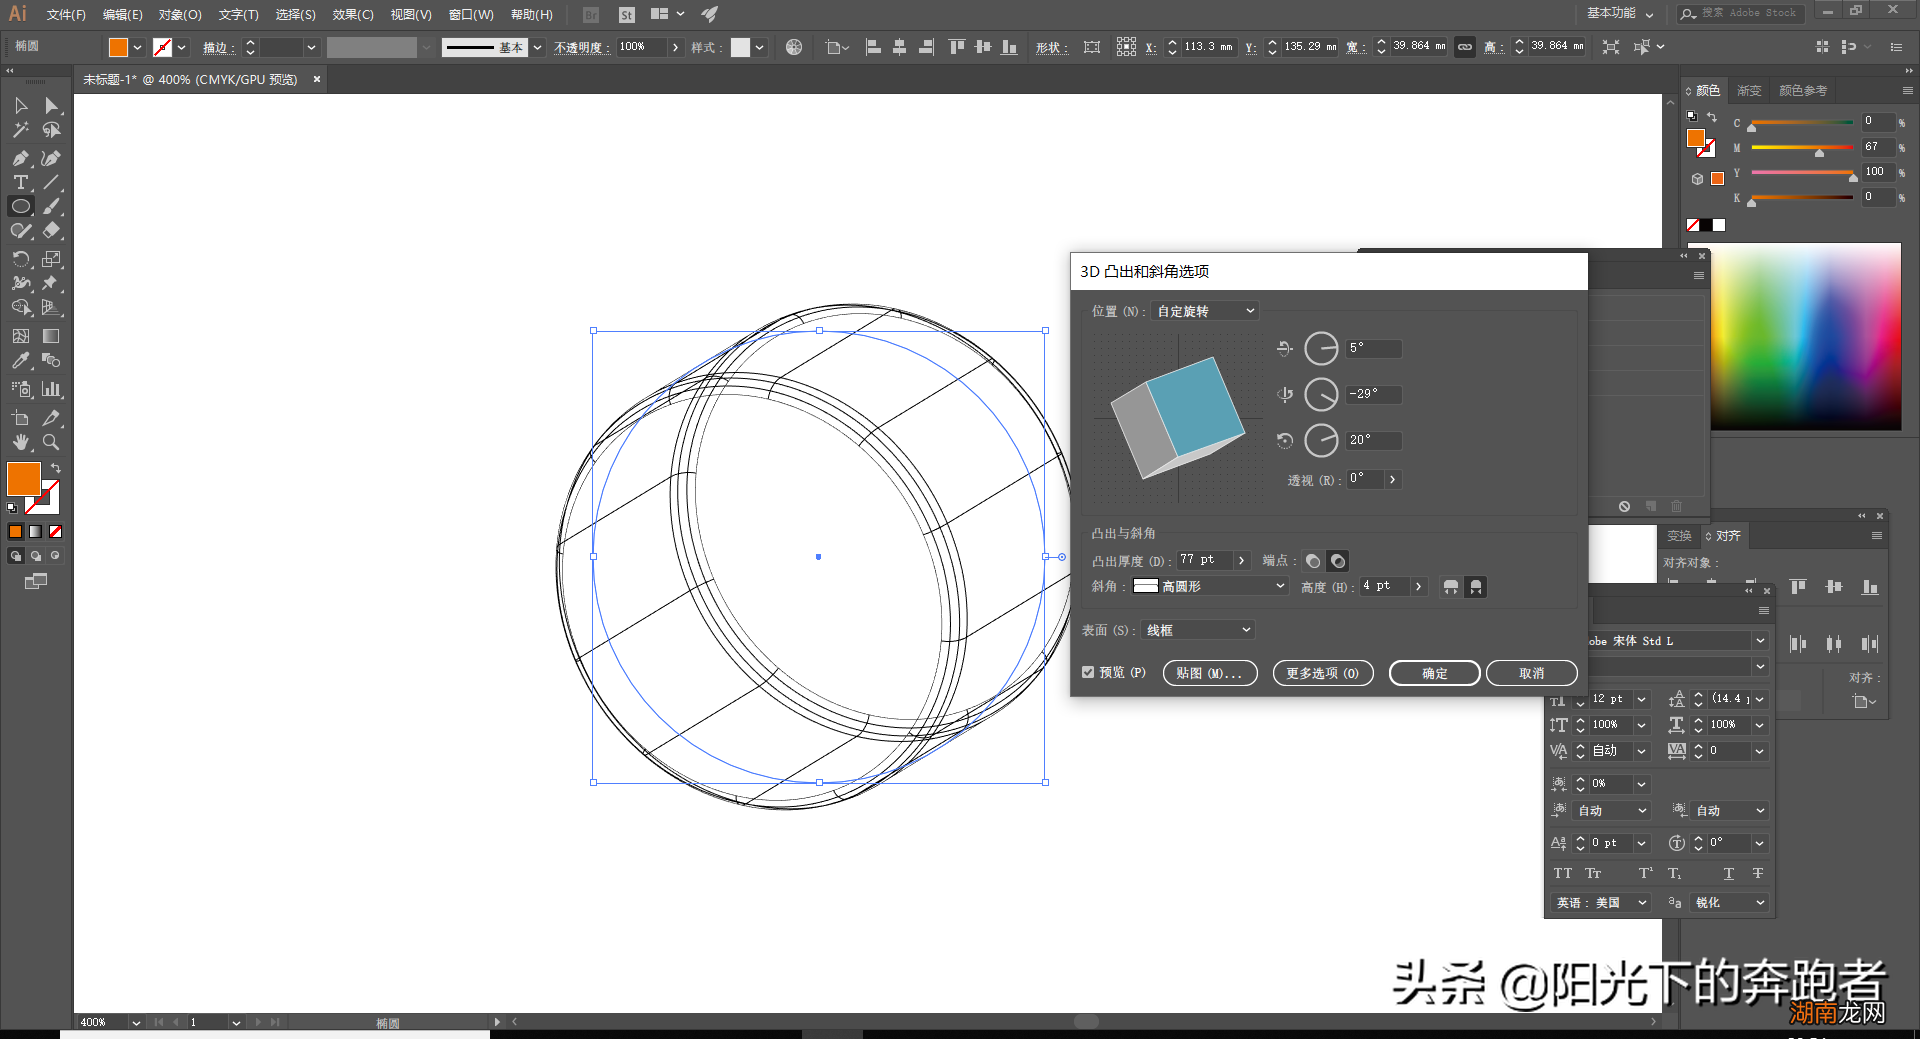Open the 位置 position dropdown
This screenshot has width=1920, height=1039.
[1205, 312]
